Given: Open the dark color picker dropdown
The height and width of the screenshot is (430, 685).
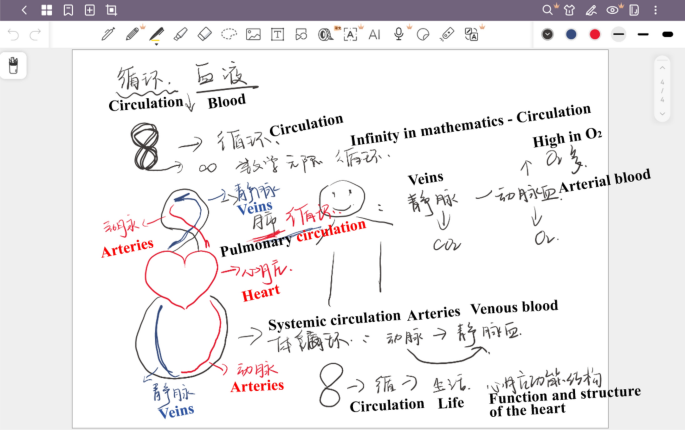Looking at the screenshot, I should pos(547,34).
